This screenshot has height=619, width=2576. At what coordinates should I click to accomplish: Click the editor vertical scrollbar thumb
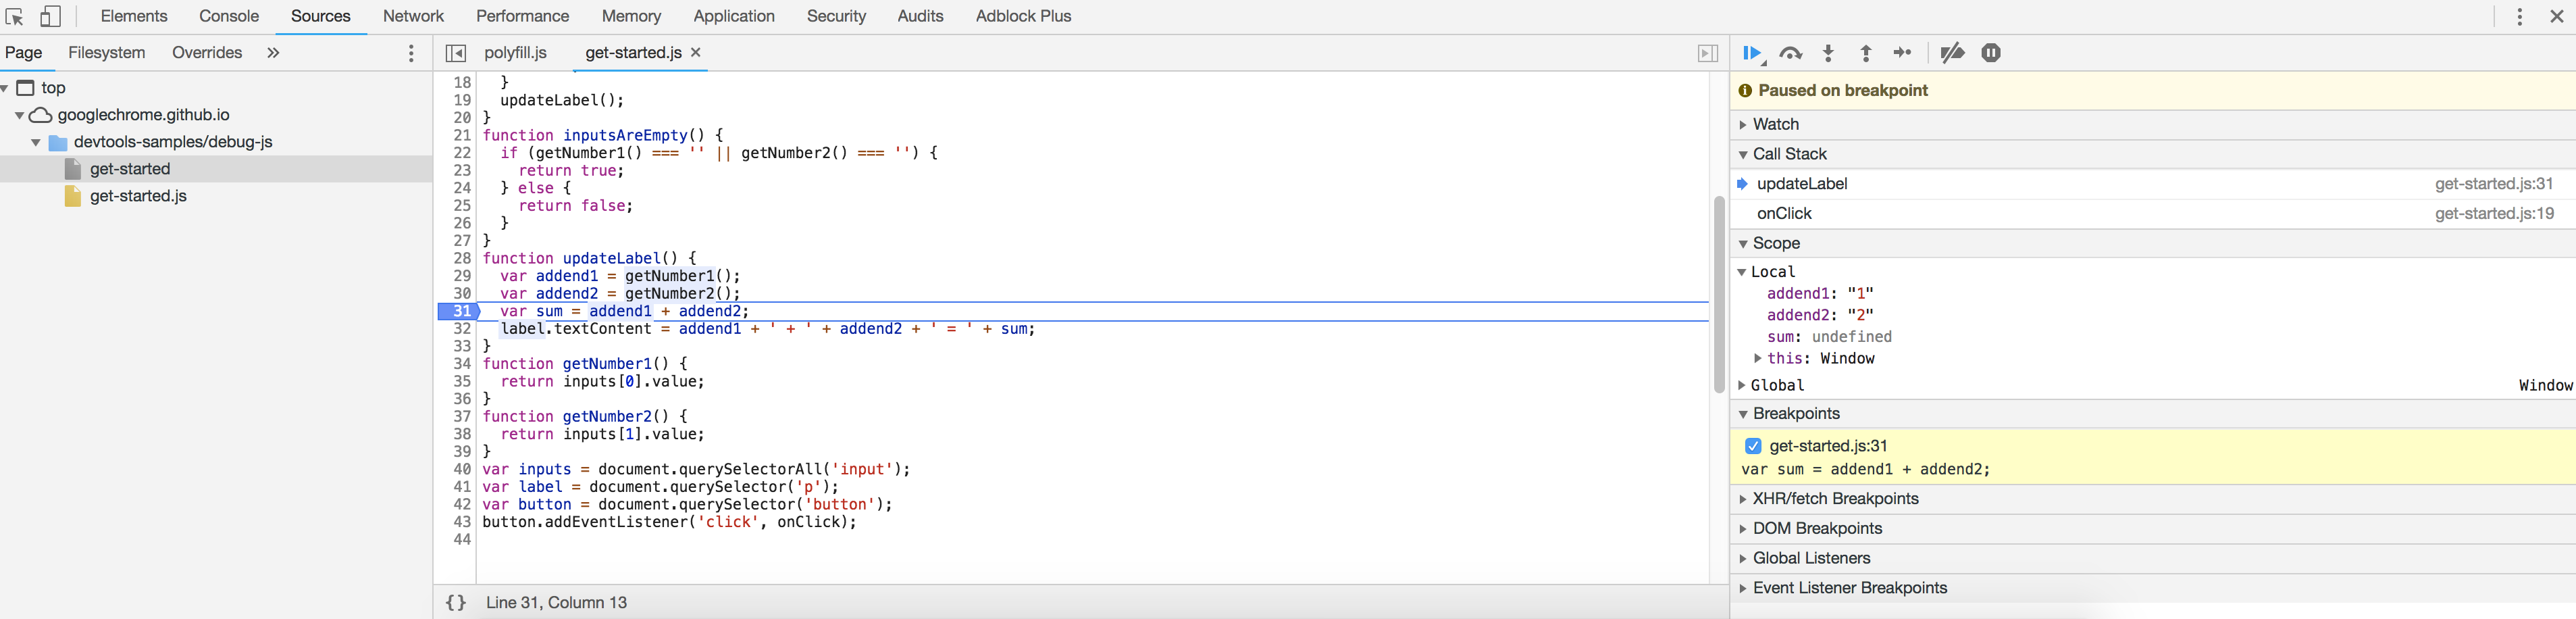pyautogui.click(x=1719, y=294)
